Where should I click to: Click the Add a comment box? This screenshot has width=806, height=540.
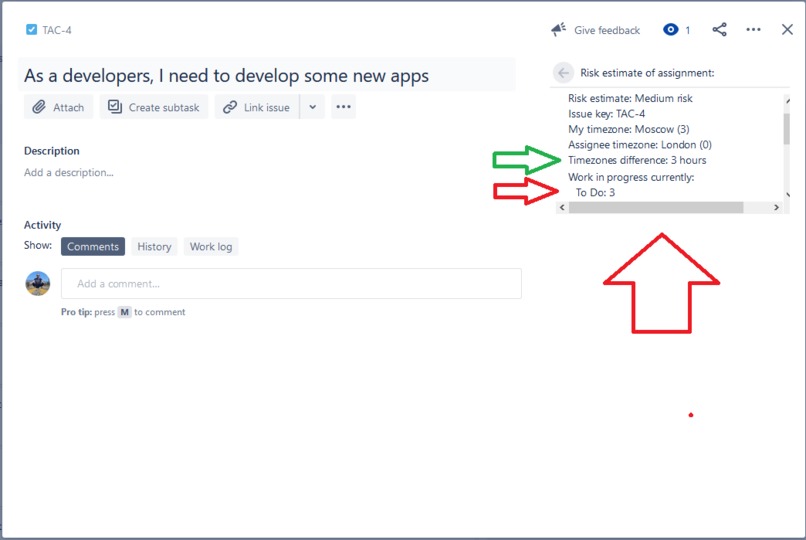(x=291, y=284)
